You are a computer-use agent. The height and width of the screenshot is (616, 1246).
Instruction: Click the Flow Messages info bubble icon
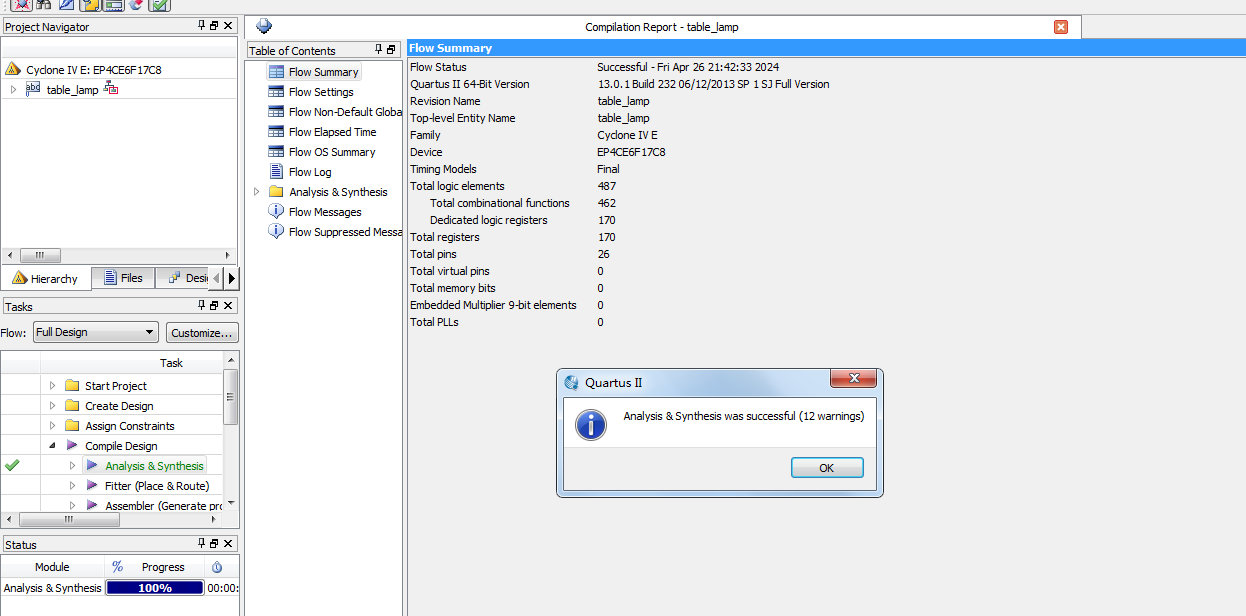click(276, 212)
